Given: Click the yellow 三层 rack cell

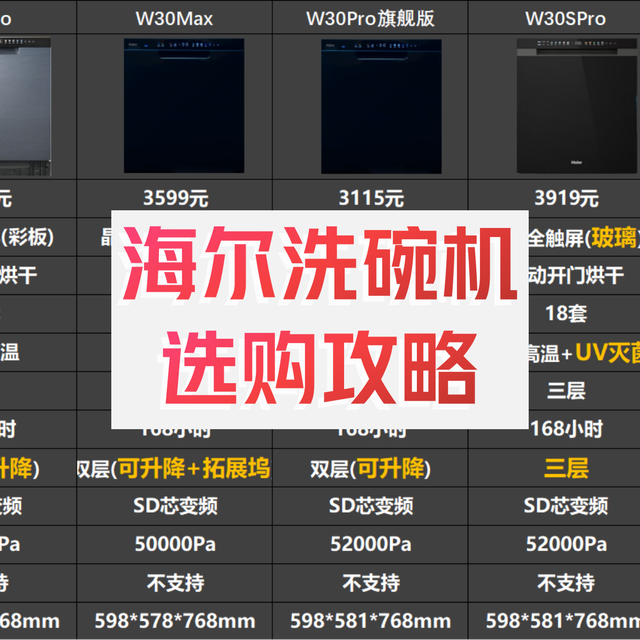Looking at the screenshot, I should pos(566,468).
